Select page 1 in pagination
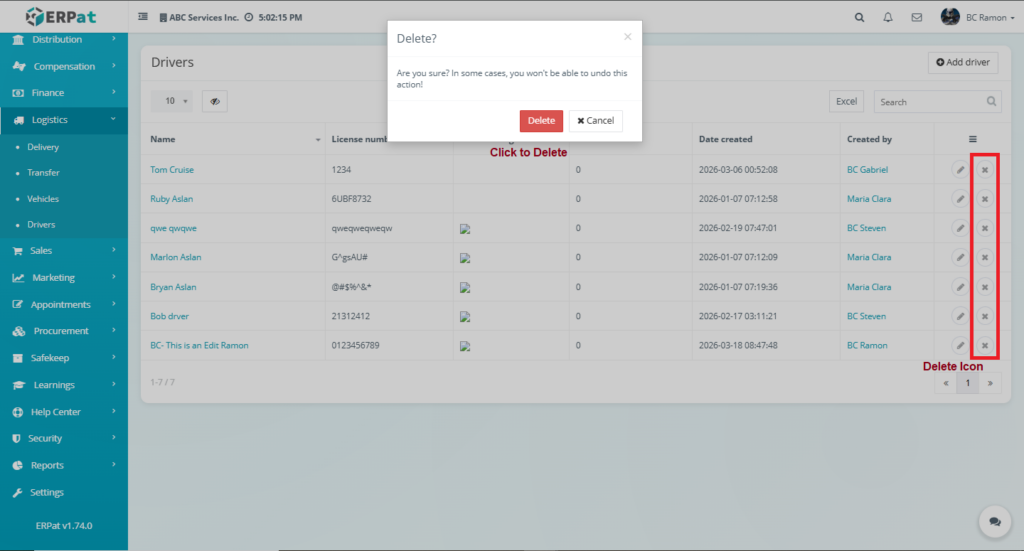 click(968, 383)
